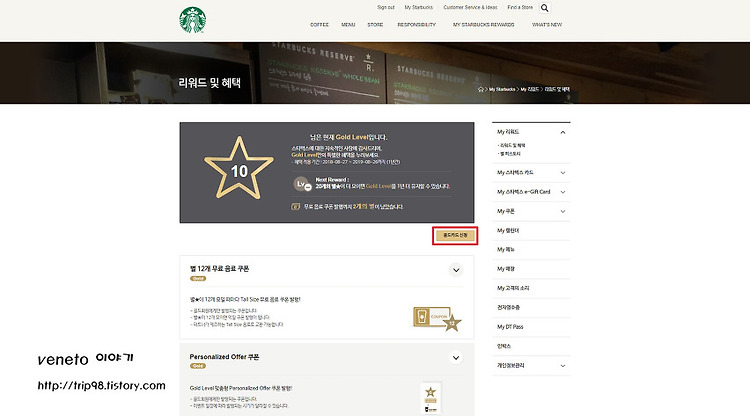
Task: Click the Find a Store link
Action: point(520,7)
